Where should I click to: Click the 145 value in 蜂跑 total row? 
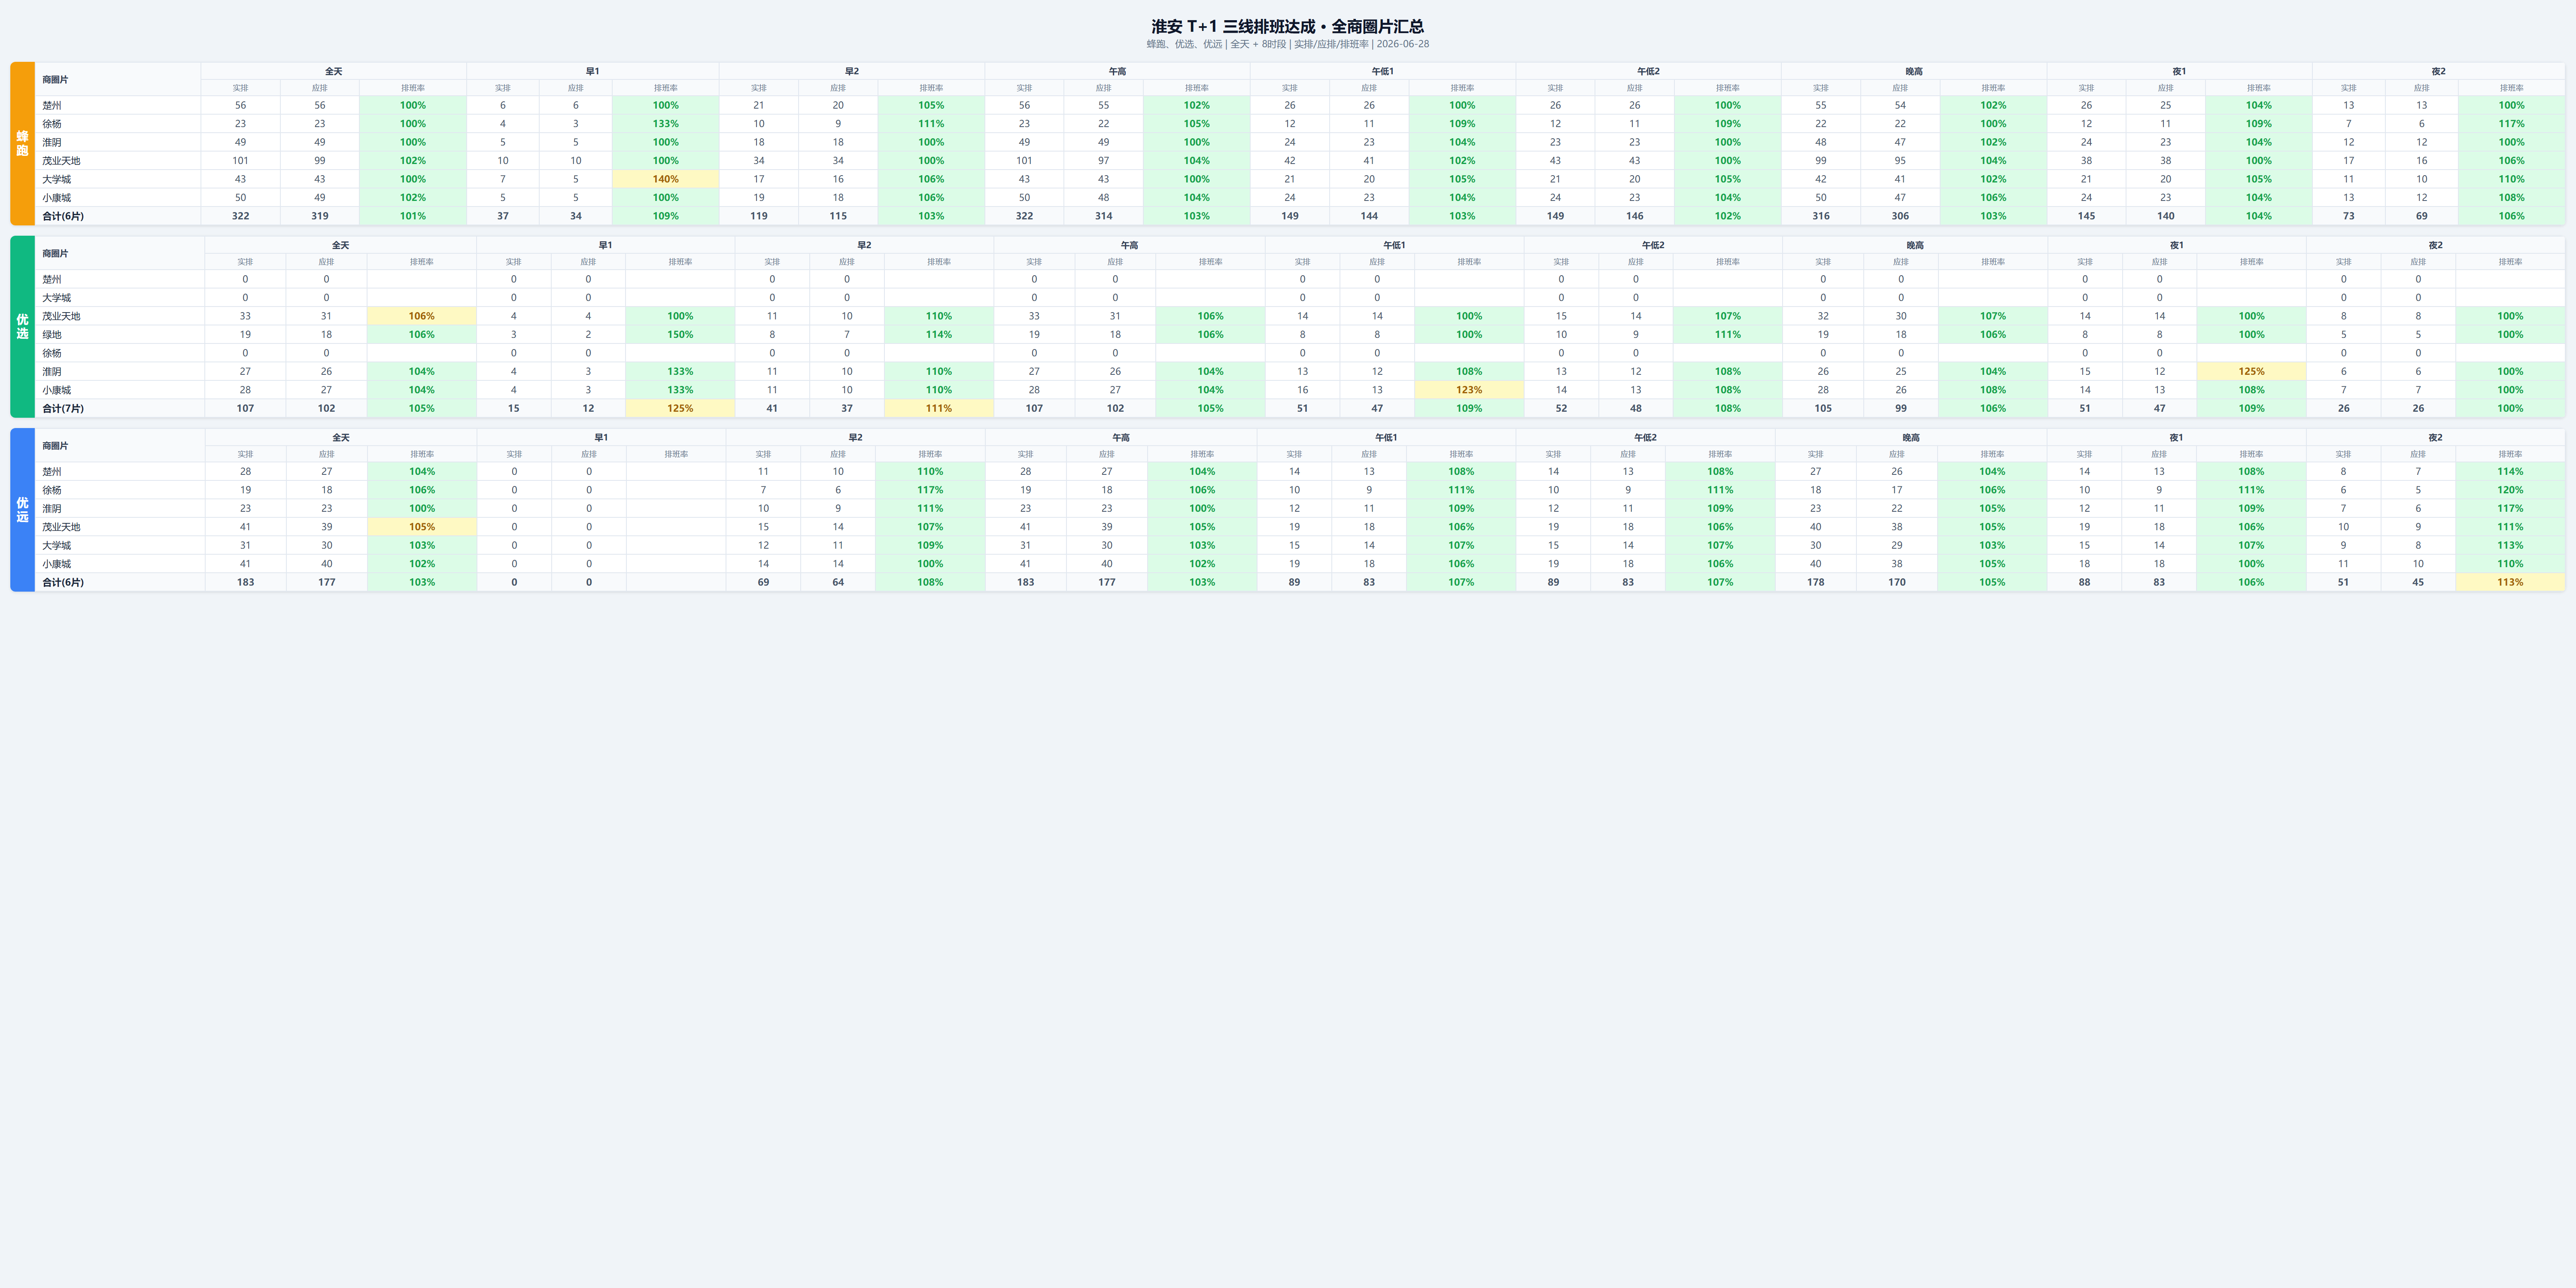(2086, 216)
